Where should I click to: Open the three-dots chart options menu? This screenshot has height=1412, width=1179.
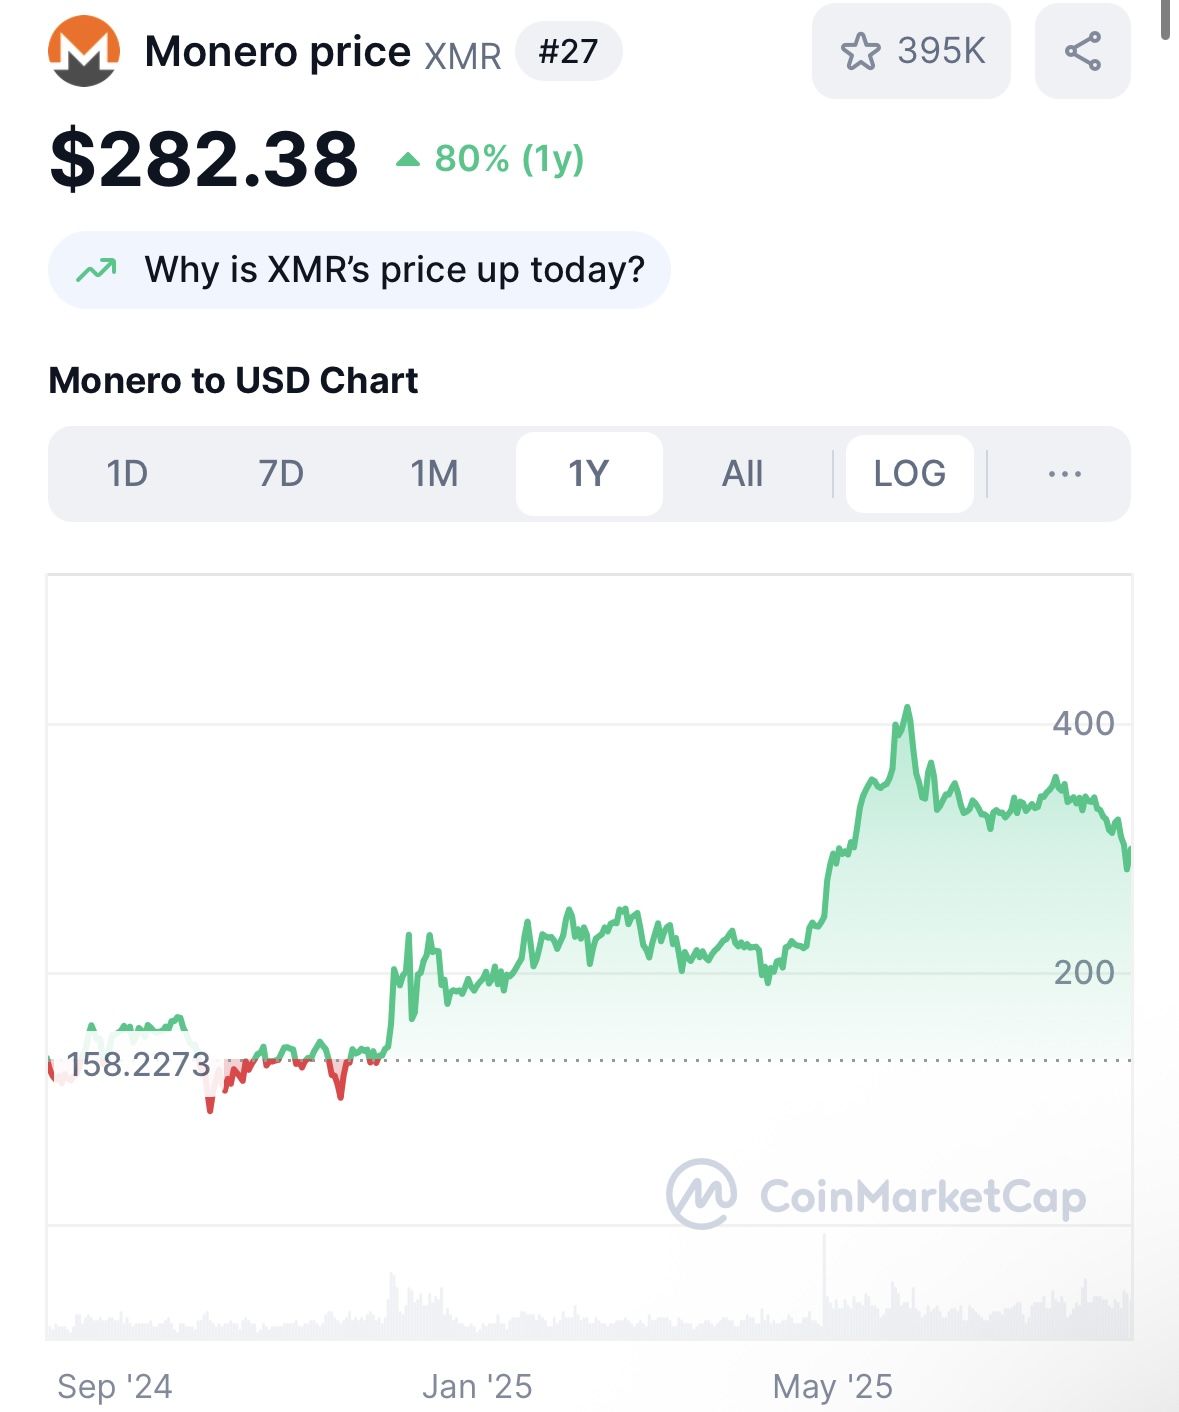(1064, 474)
